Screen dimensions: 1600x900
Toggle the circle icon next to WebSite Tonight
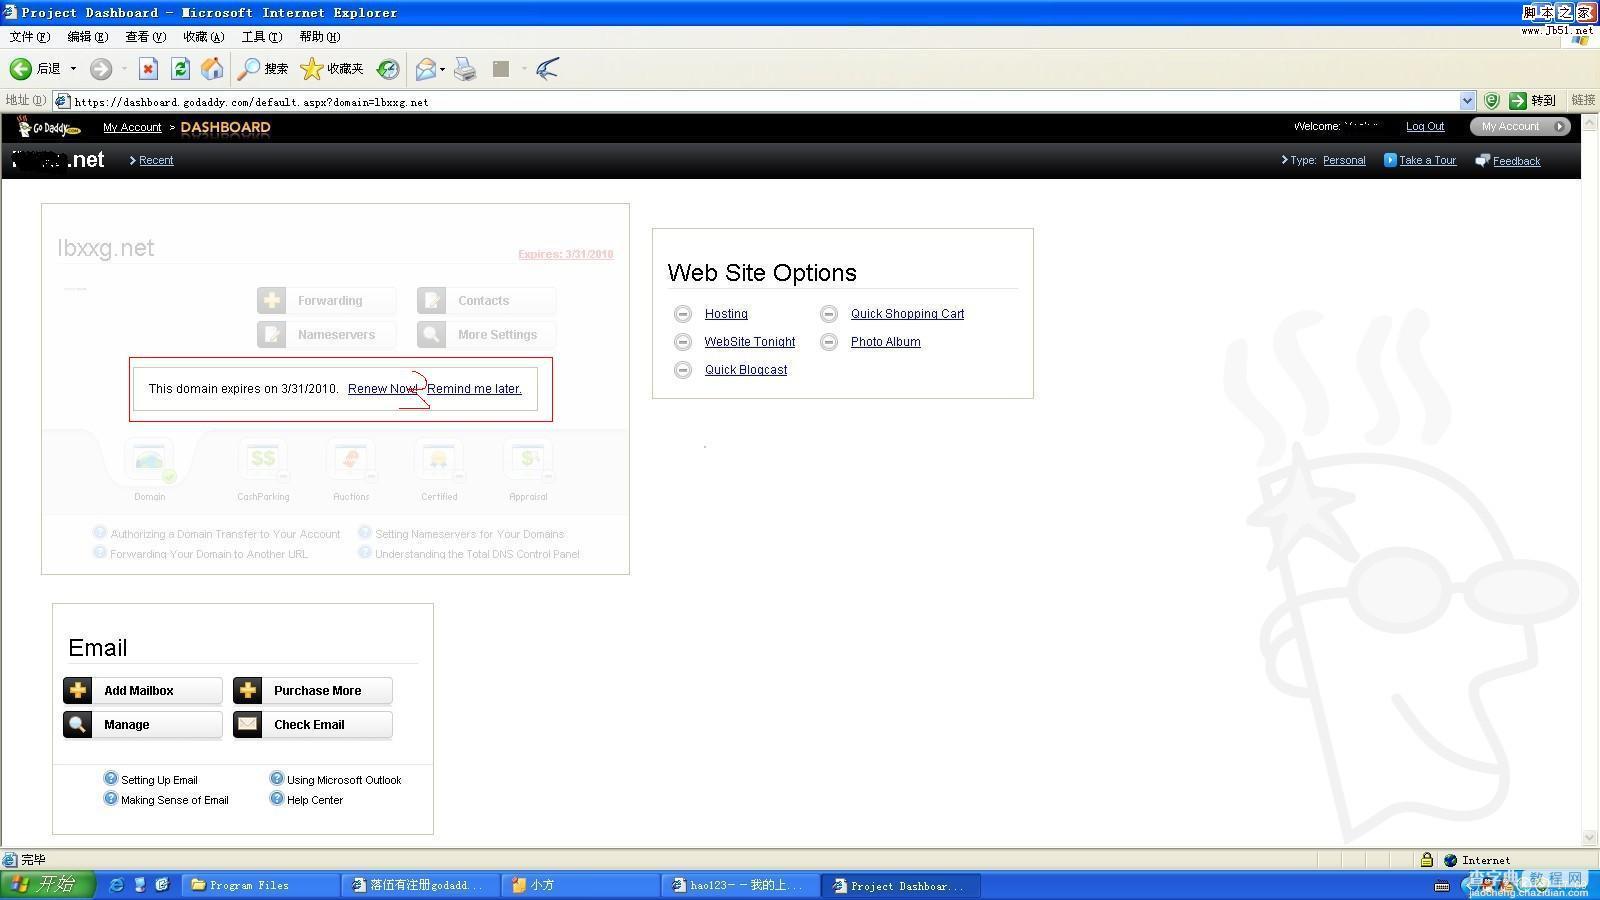(683, 342)
